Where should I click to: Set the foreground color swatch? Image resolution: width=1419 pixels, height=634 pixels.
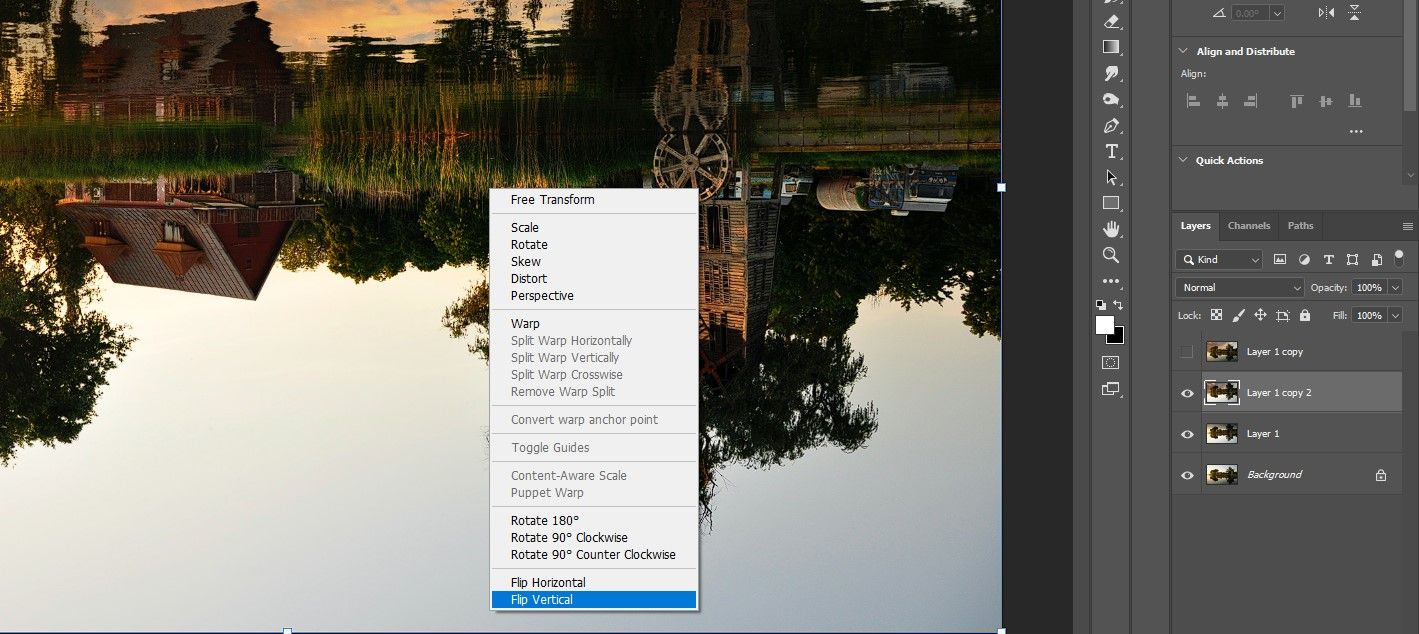click(1105, 325)
